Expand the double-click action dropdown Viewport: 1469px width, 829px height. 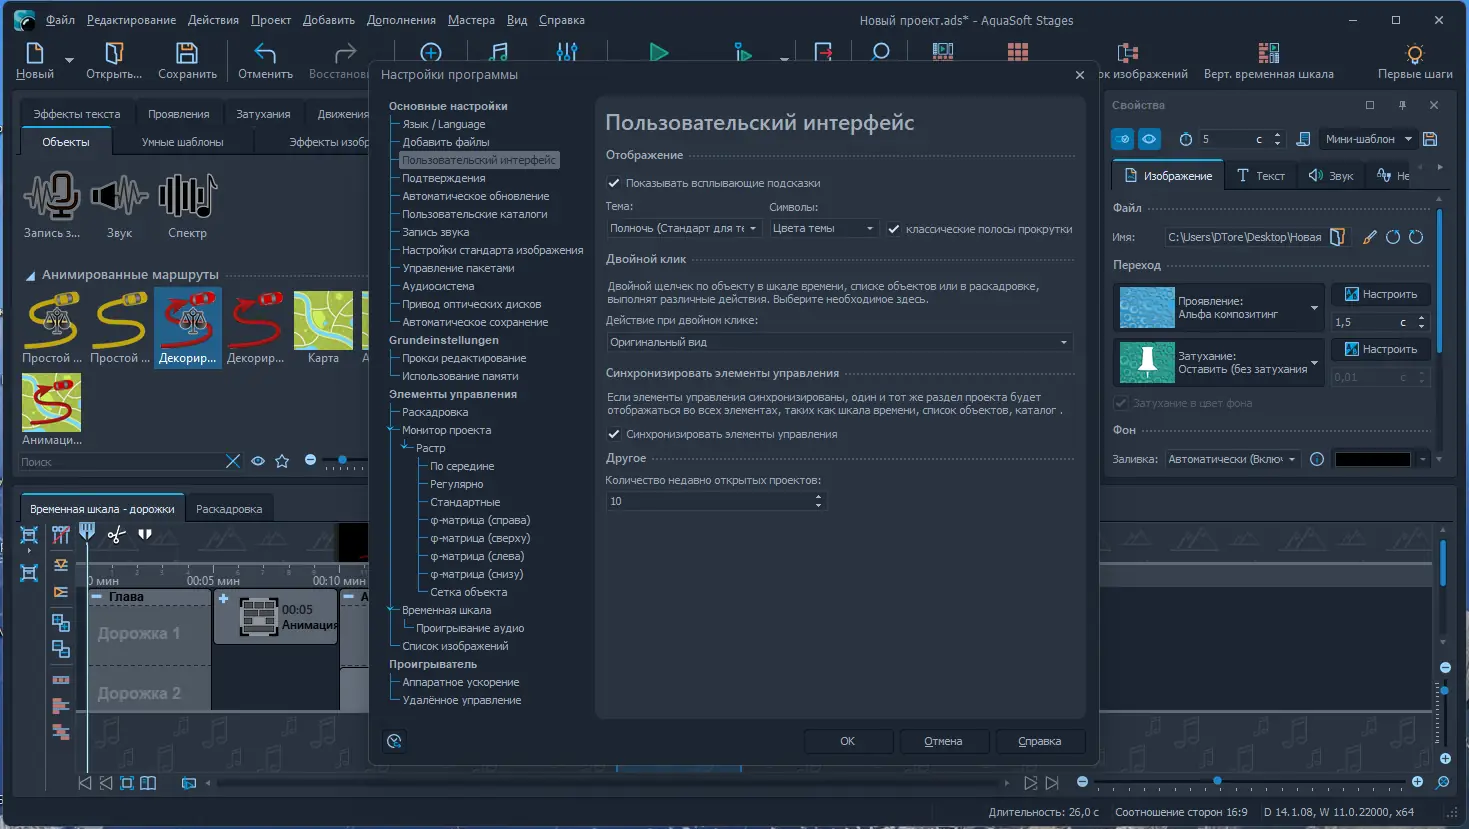(x=839, y=342)
